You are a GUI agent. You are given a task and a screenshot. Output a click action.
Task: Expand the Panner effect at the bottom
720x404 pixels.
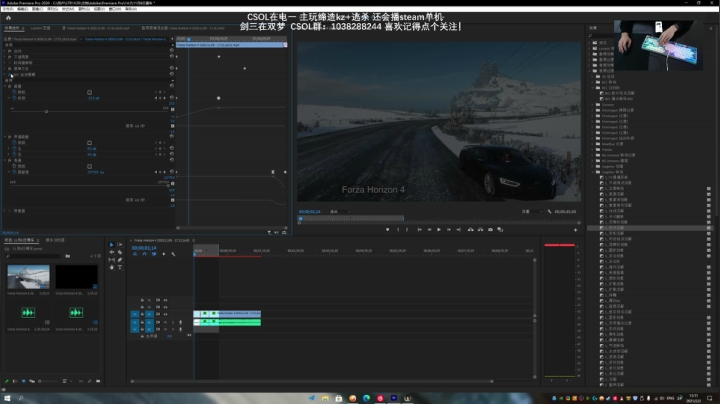[5, 211]
